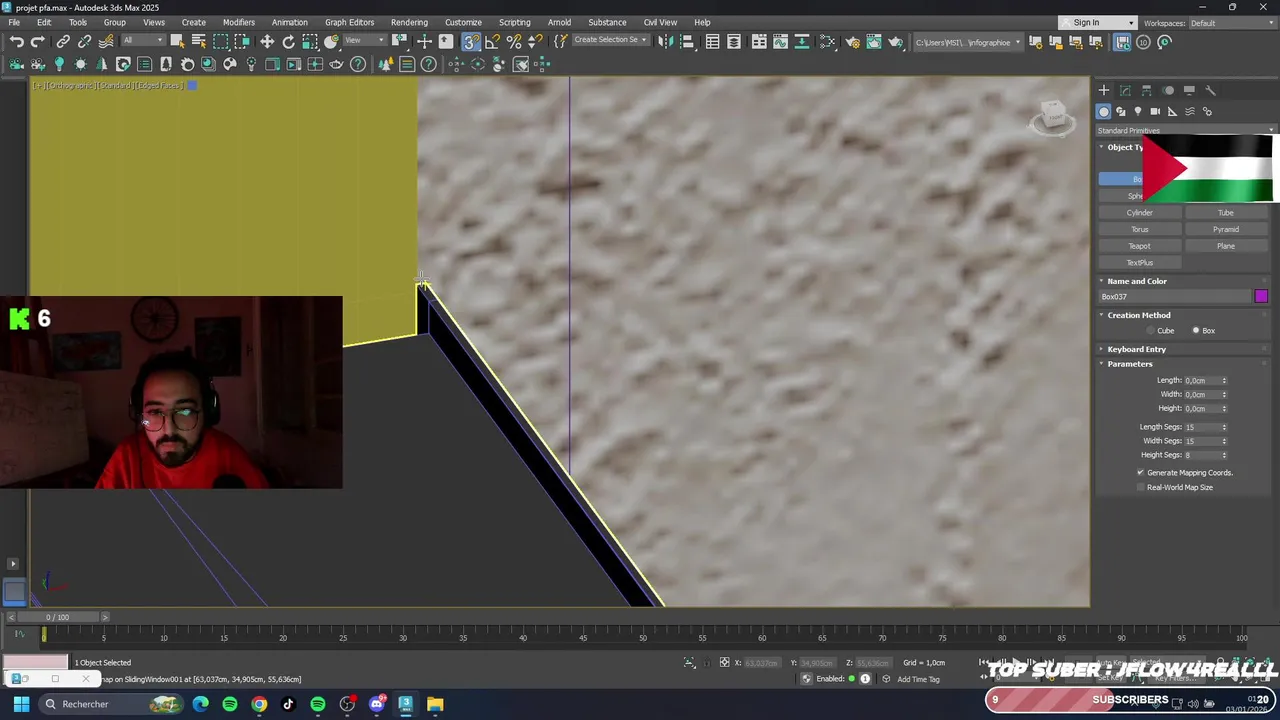The image size is (1280, 720).
Task: Open the Modifiers menu
Action: tap(238, 22)
